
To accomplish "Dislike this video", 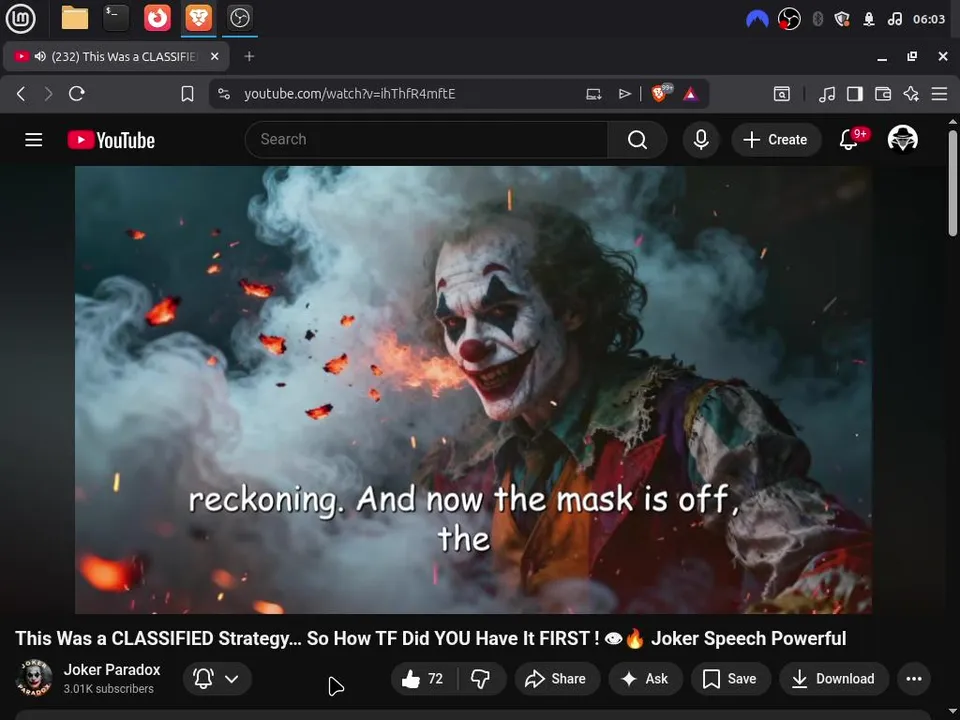I will (x=481, y=678).
